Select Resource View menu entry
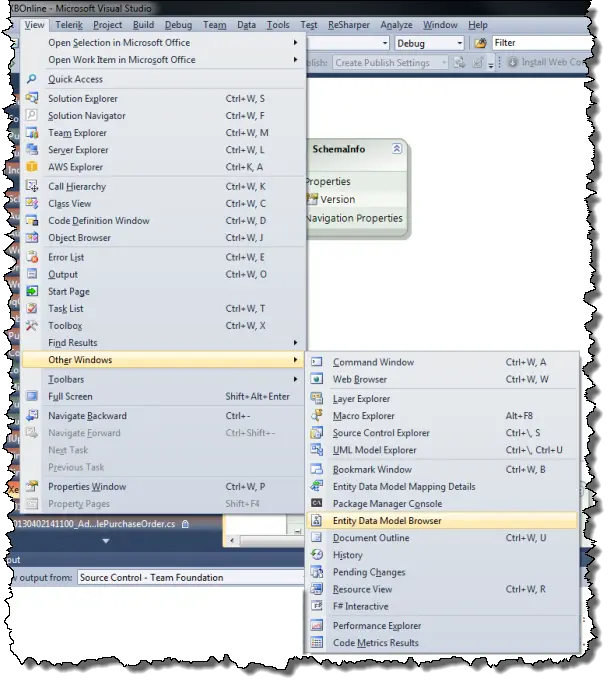 (442, 589)
